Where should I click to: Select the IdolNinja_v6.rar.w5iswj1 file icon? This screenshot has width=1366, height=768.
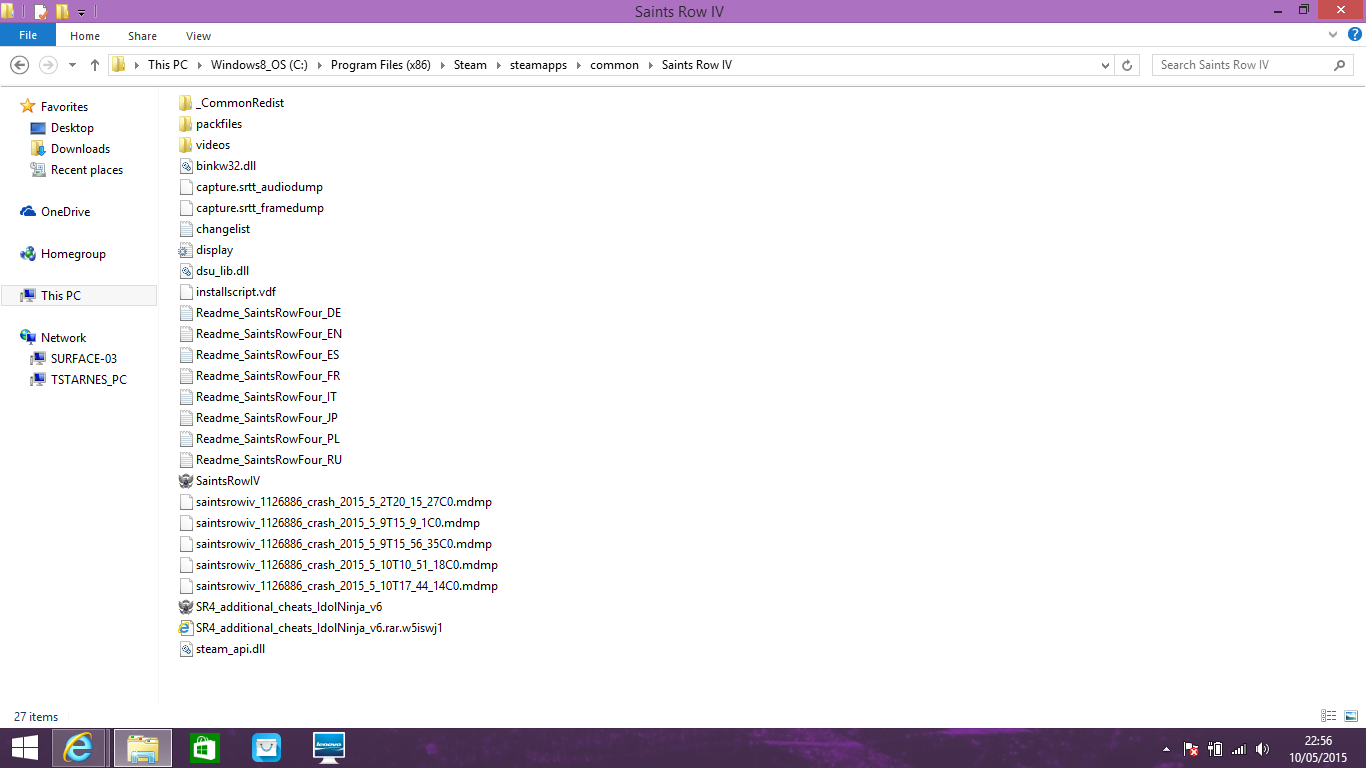[x=185, y=628]
